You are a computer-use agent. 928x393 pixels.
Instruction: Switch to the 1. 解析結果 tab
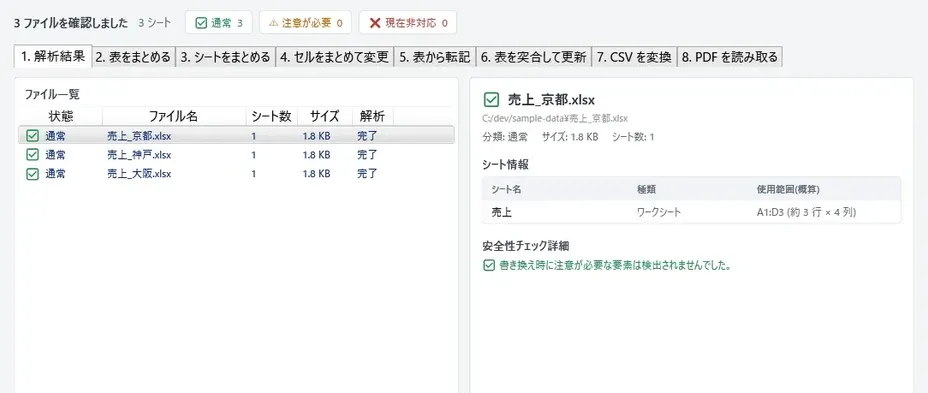(53, 56)
